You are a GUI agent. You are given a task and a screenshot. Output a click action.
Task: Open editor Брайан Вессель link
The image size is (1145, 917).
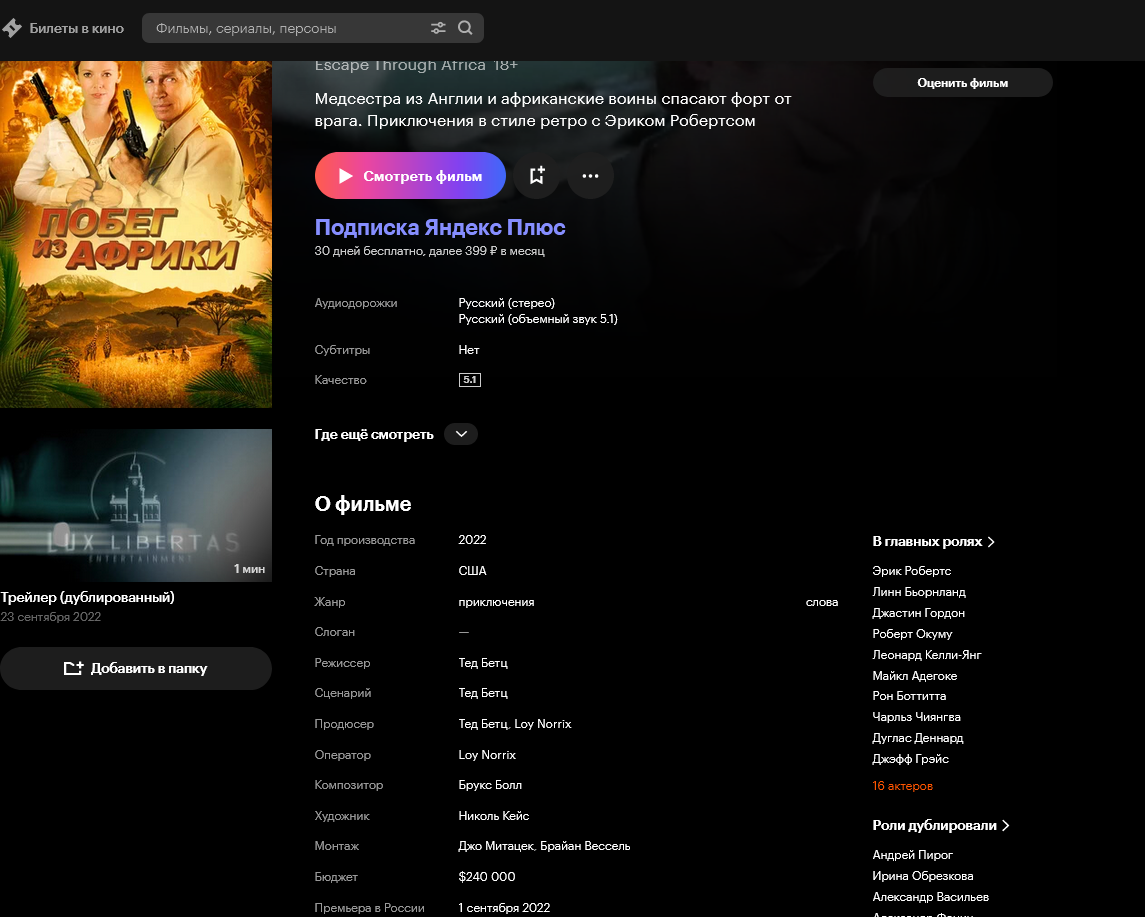[x=585, y=845]
